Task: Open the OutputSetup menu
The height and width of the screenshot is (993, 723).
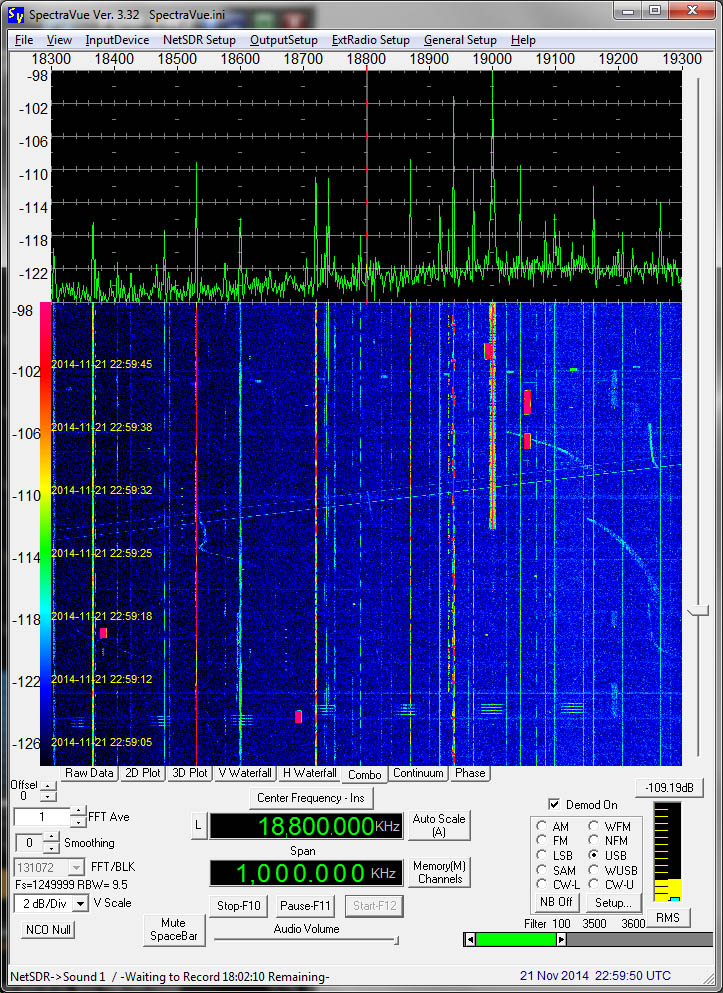Action: [284, 40]
